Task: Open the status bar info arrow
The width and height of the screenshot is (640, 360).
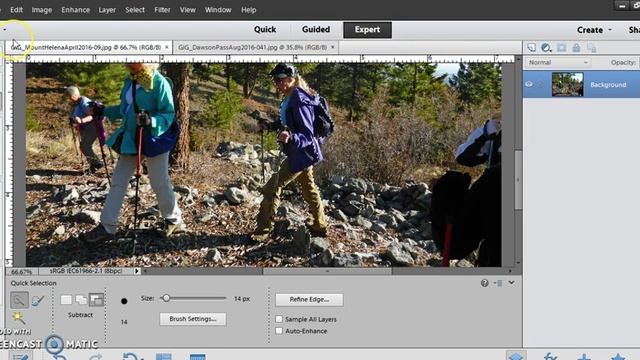Action: [137, 271]
